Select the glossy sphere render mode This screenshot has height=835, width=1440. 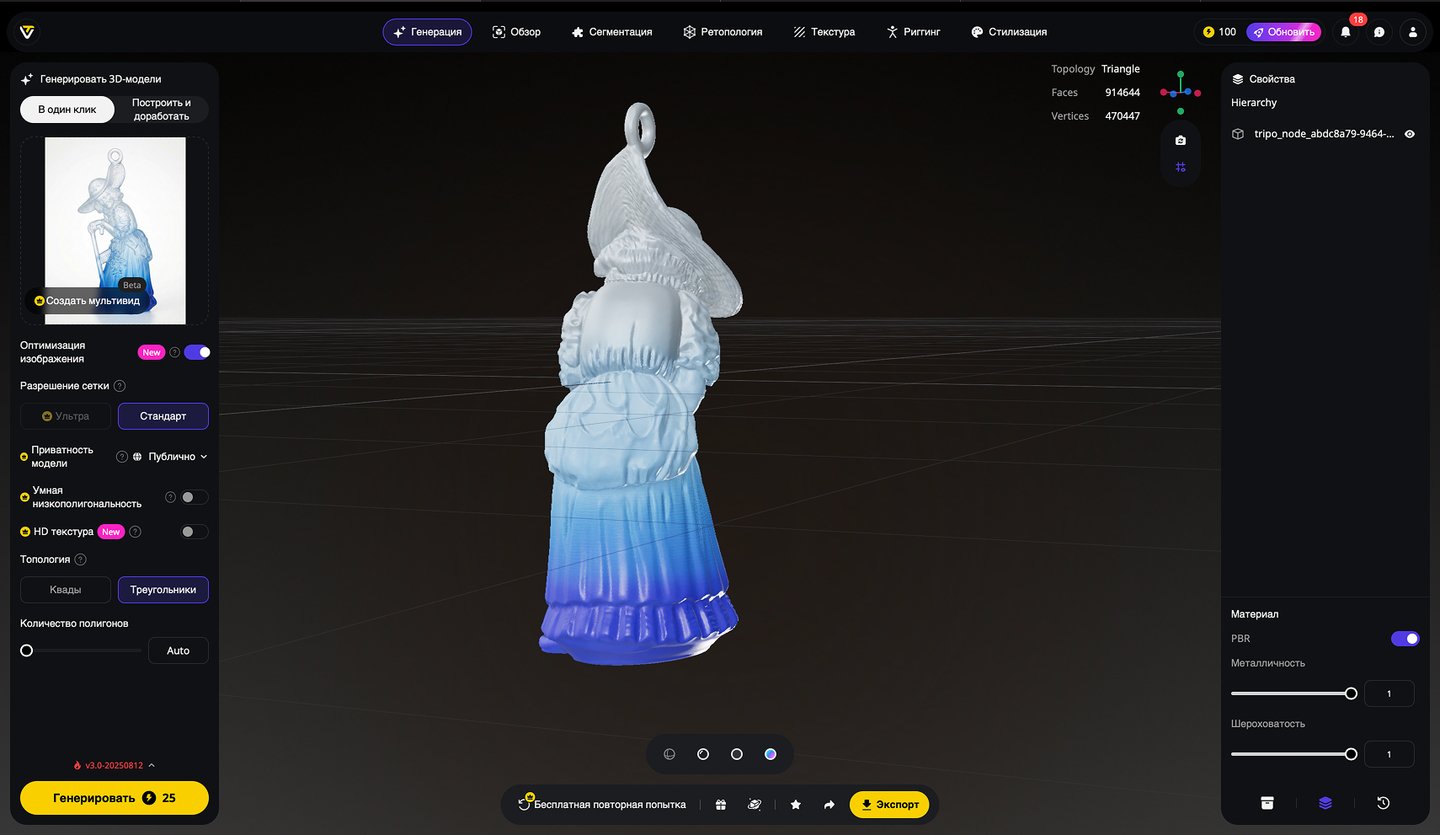point(703,754)
